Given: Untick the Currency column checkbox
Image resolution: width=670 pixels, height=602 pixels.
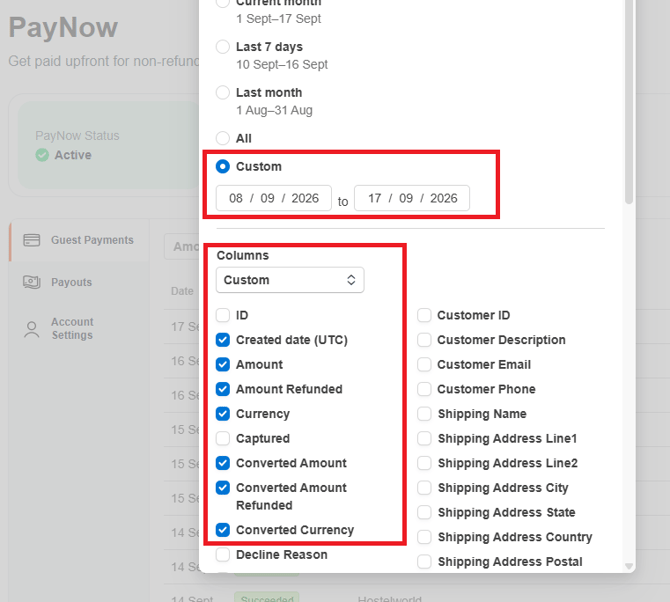Looking at the screenshot, I should tap(223, 414).
